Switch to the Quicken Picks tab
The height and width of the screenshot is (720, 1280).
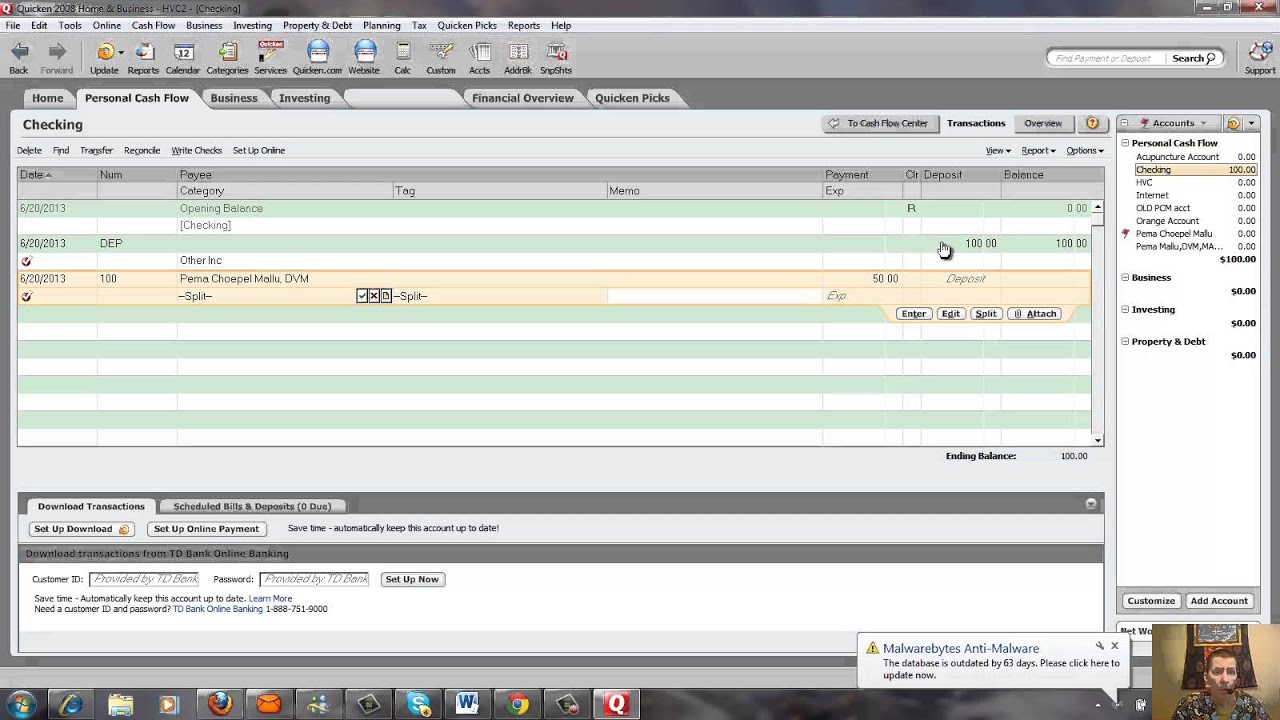(x=632, y=98)
